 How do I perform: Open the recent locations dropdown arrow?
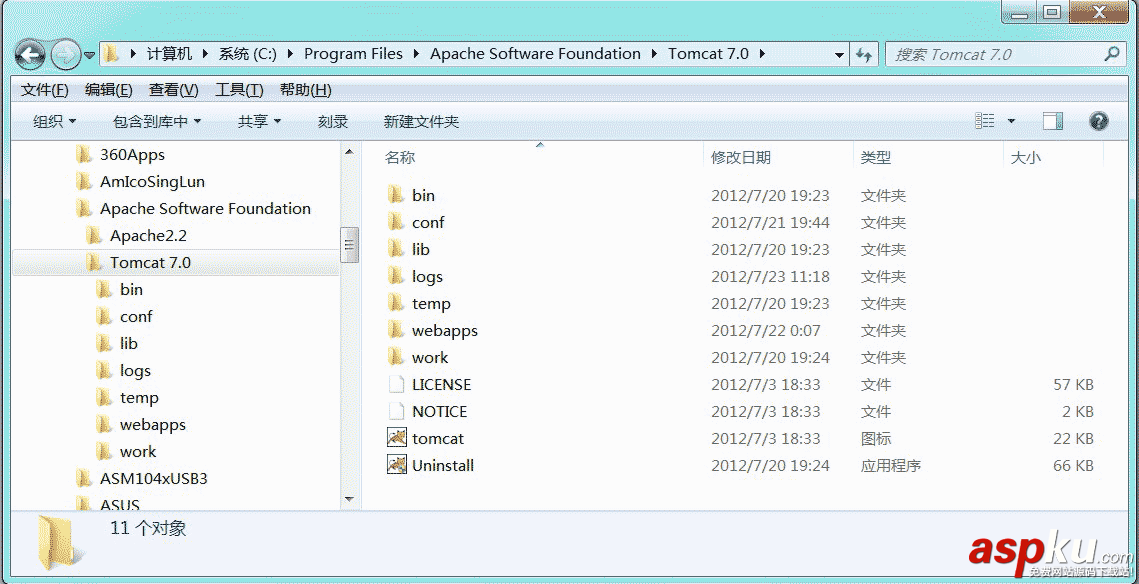(89, 54)
